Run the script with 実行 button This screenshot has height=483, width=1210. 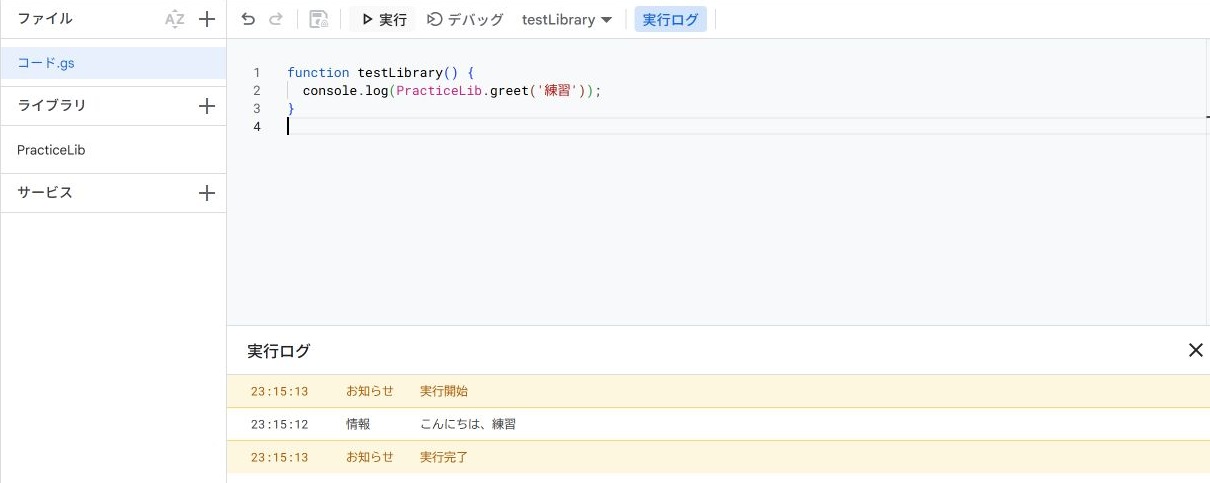point(383,19)
